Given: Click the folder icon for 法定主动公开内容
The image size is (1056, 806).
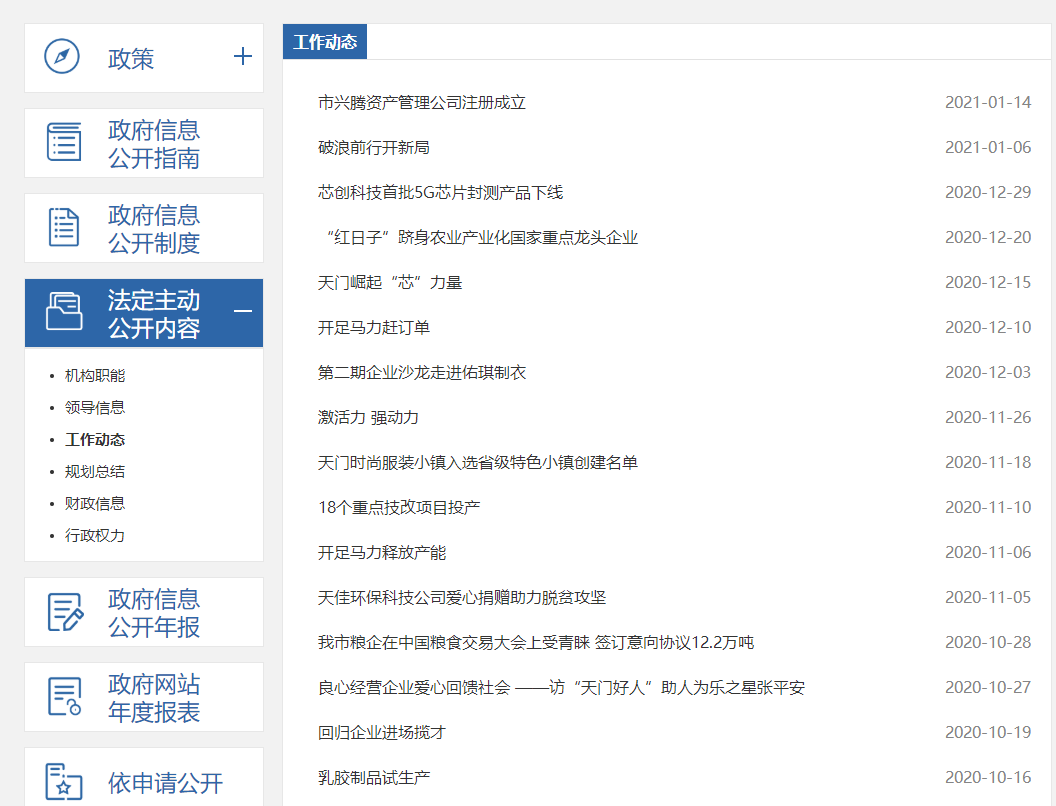Looking at the screenshot, I should [x=65, y=312].
